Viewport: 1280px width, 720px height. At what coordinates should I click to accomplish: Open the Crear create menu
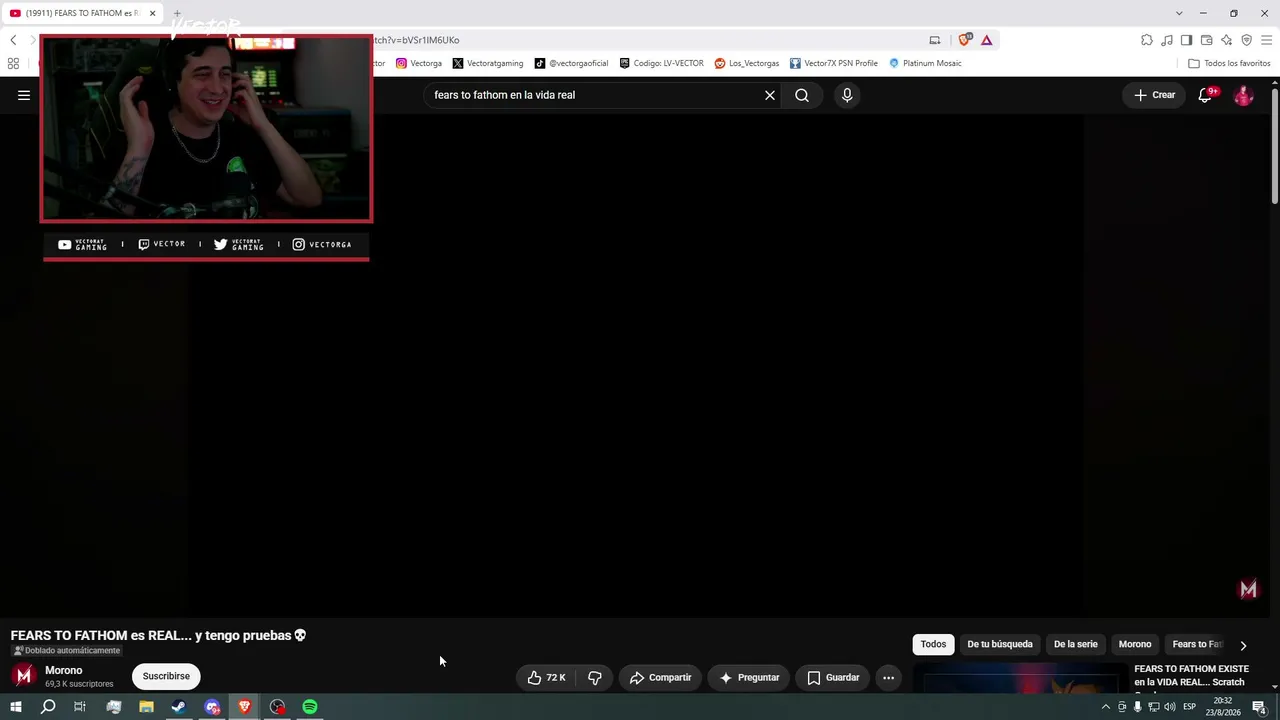[x=1154, y=95]
